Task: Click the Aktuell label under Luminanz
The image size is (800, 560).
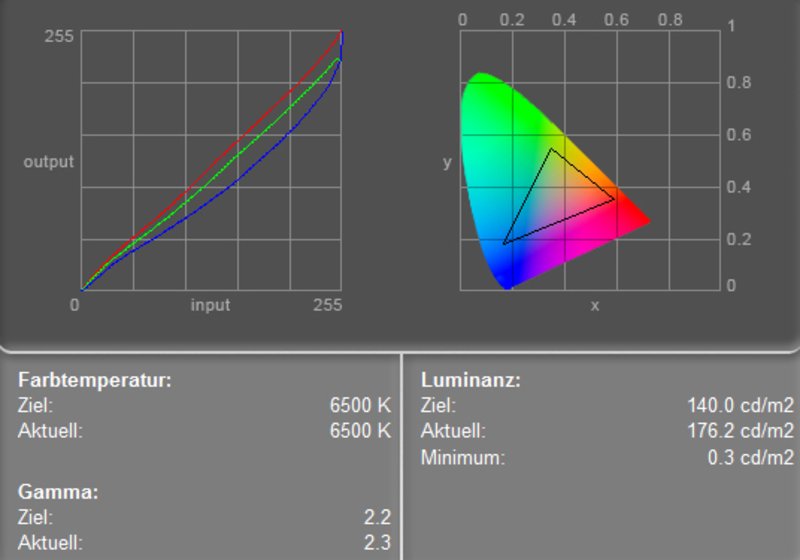Action: click(453, 431)
